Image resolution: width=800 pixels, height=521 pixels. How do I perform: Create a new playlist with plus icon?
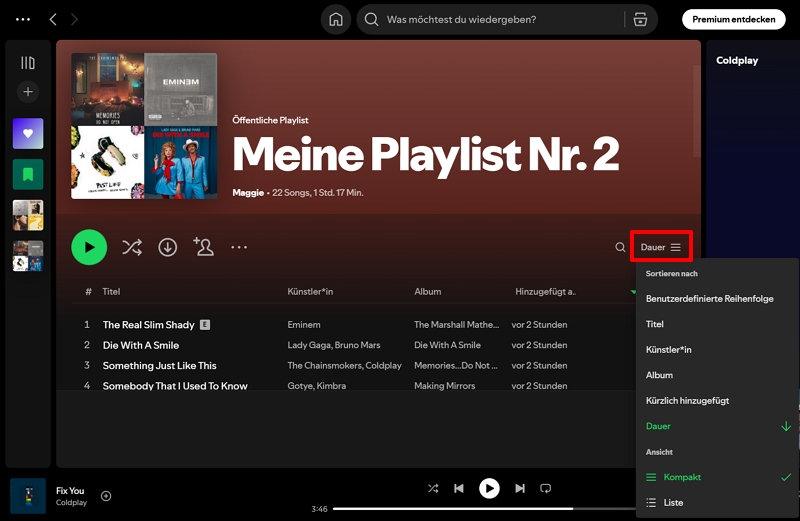click(x=28, y=92)
